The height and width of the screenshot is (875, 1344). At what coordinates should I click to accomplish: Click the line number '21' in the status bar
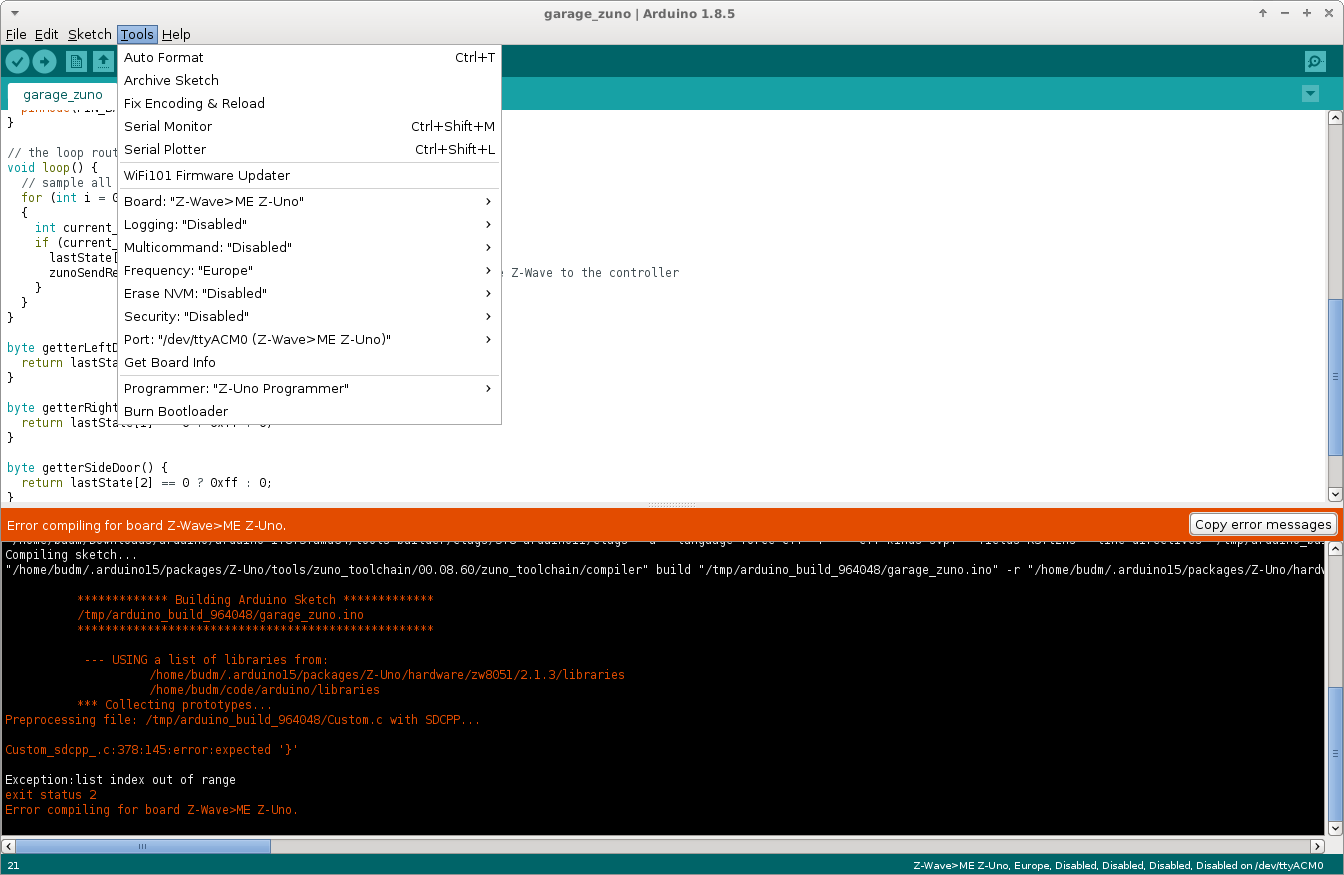(x=13, y=865)
